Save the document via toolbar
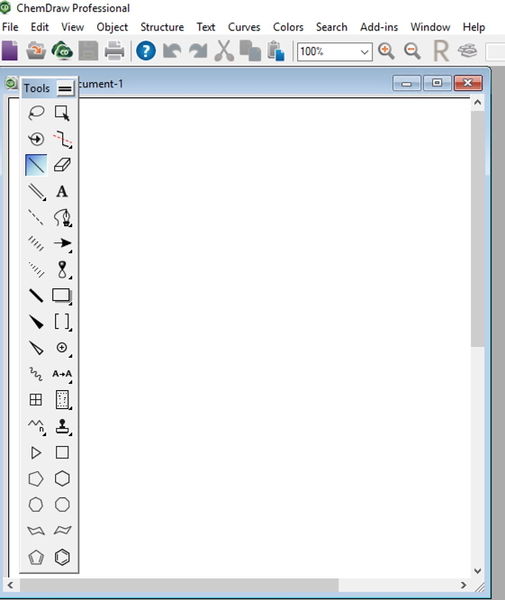 [88, 51]
